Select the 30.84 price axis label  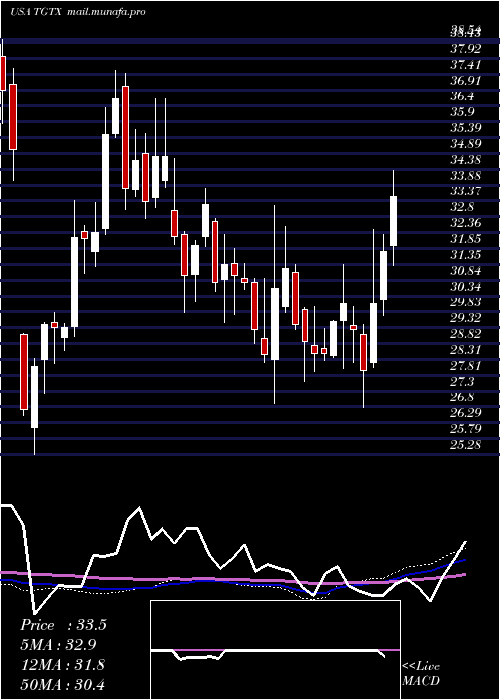coord(466,271)
